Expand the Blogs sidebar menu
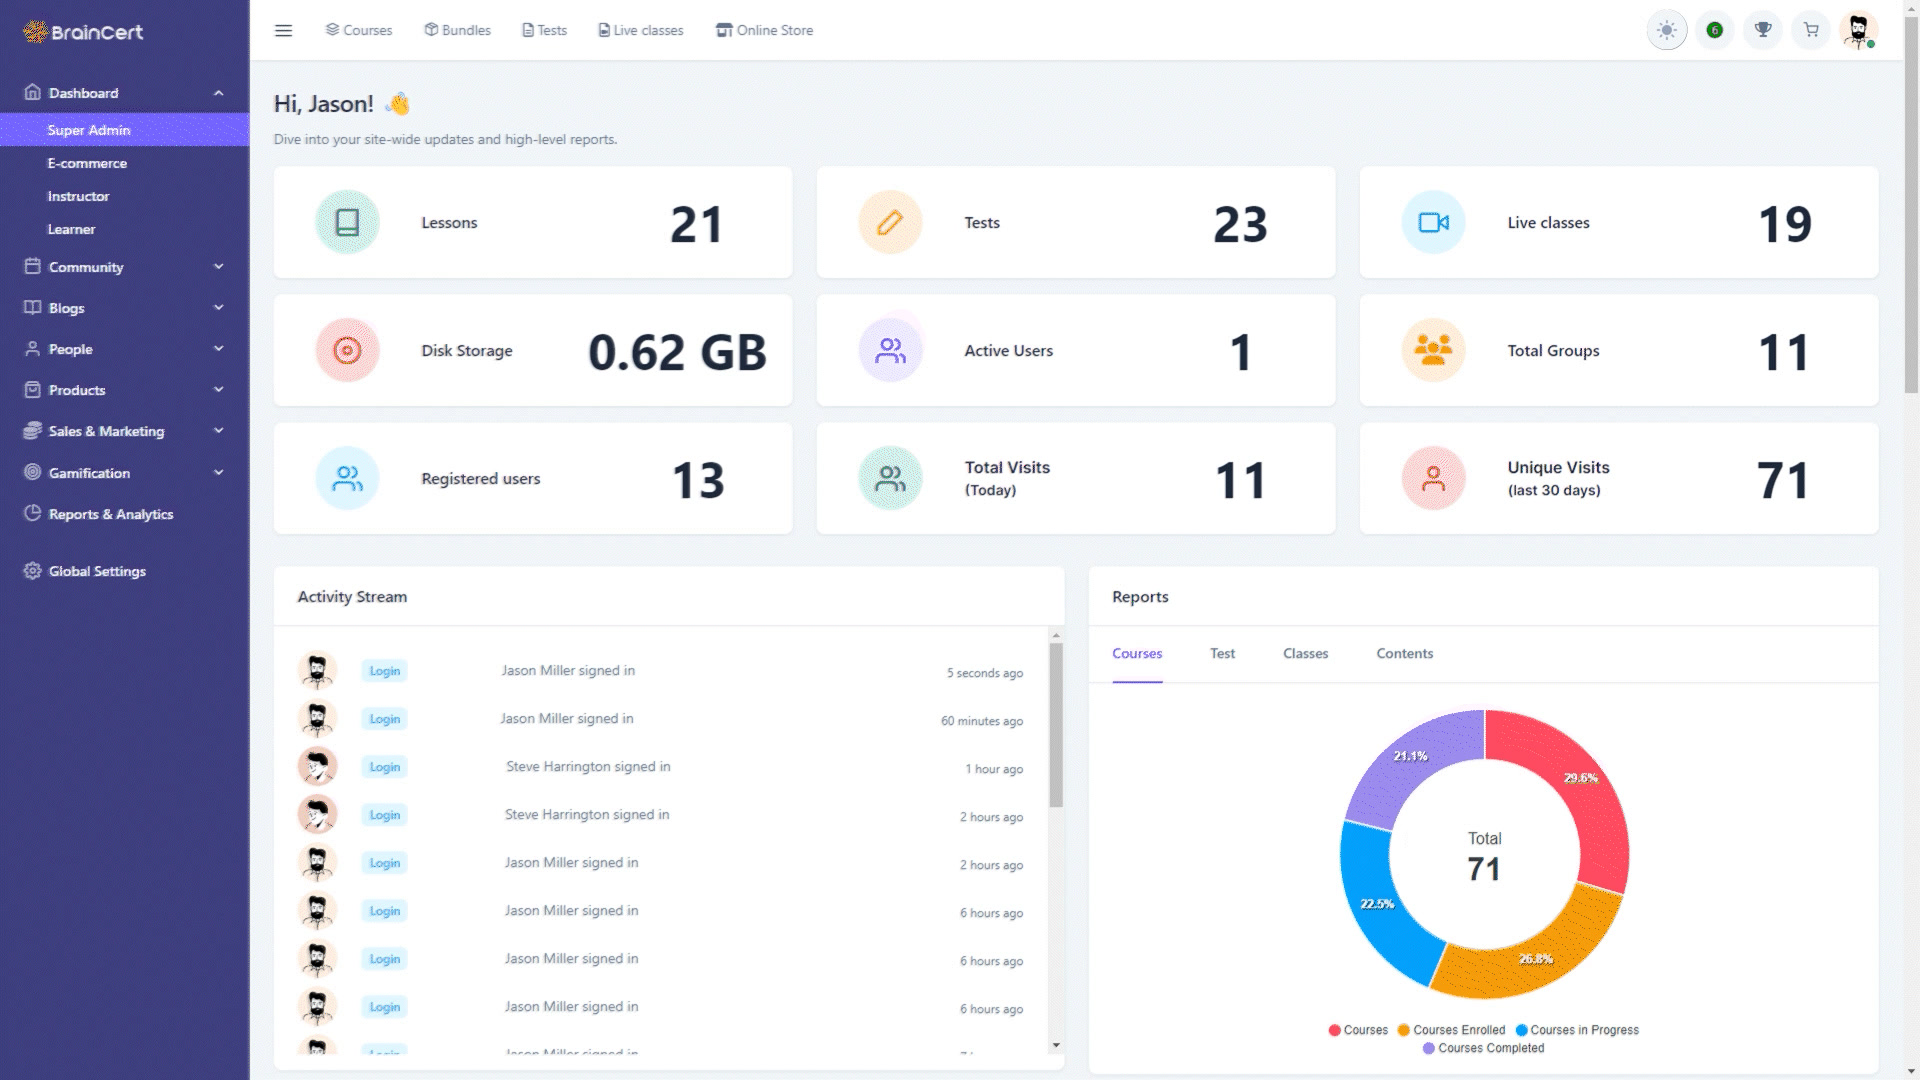Image resolution: width=1920 pixels, height=1080 pixels. pos(218,307)
